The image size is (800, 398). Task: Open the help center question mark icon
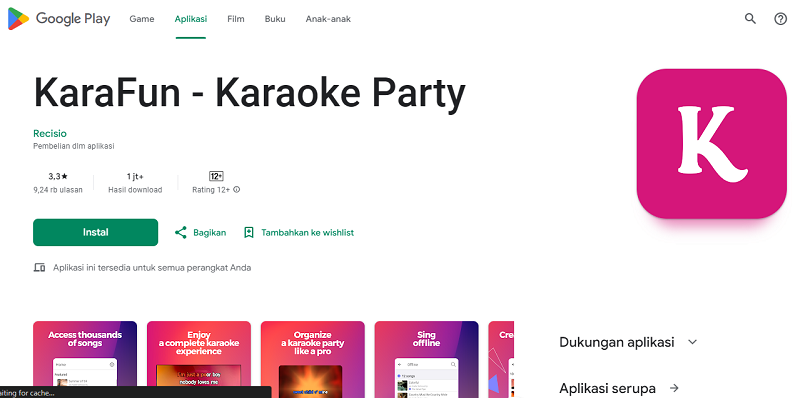pyautogui.click(x=781, y=19)
